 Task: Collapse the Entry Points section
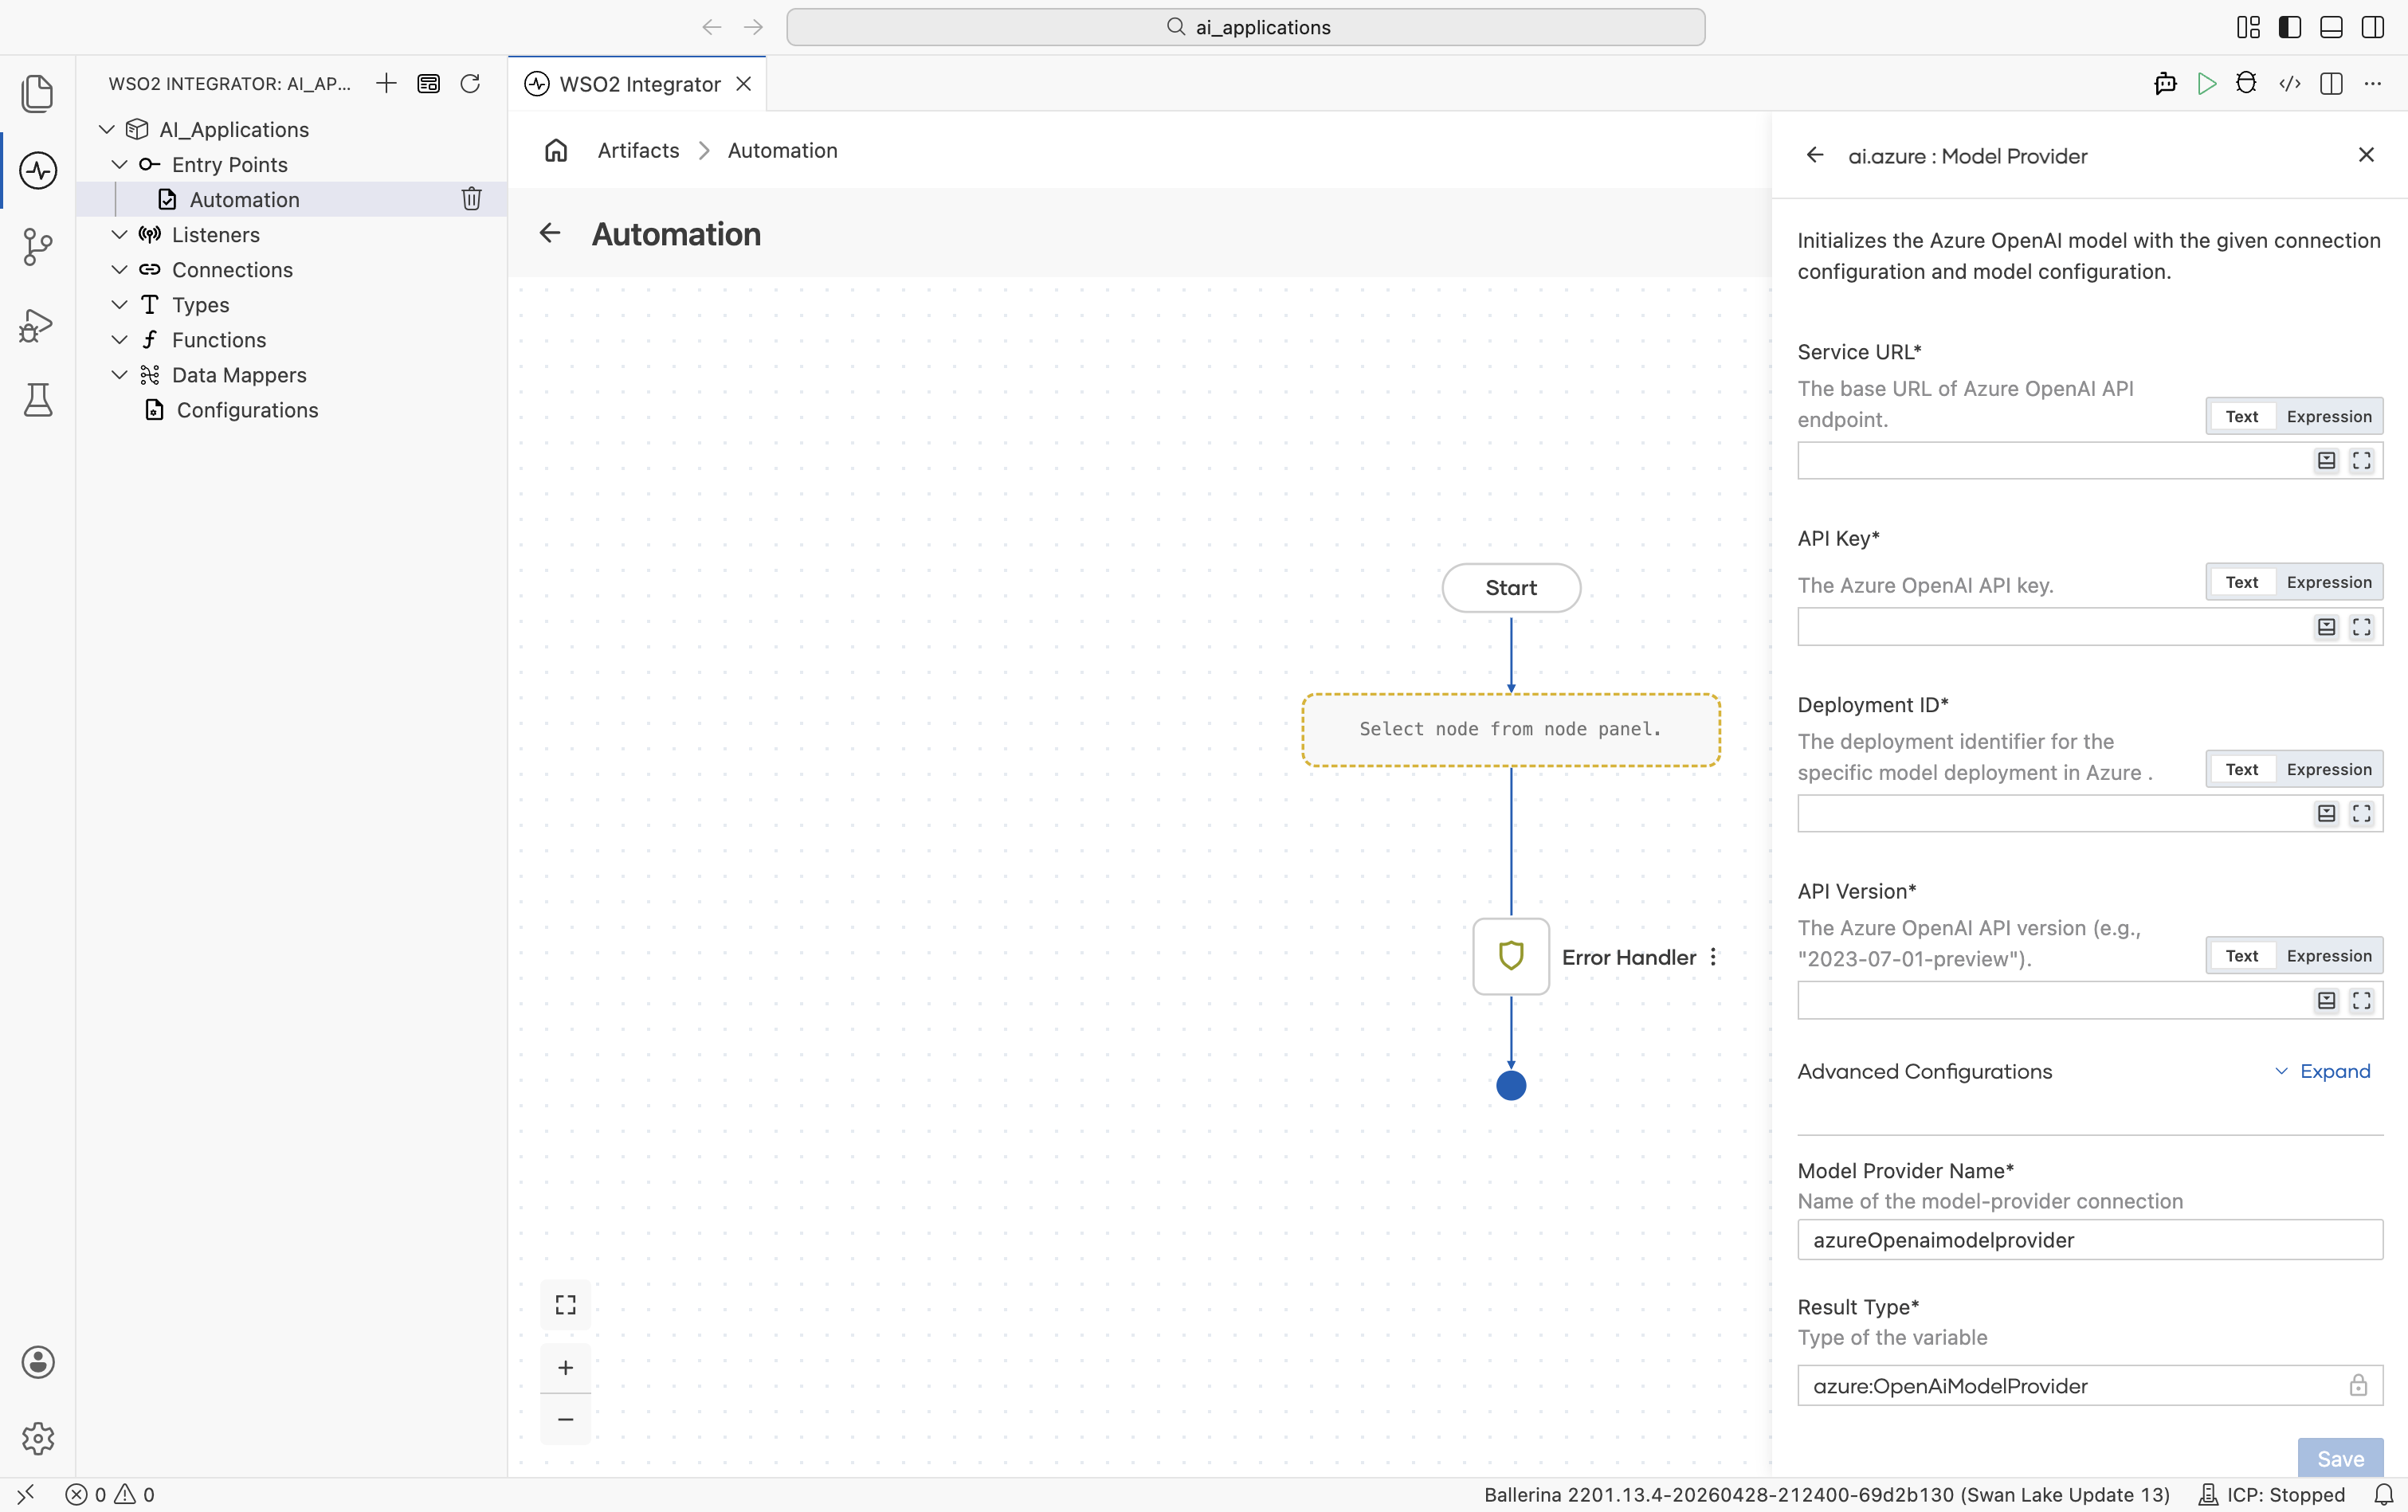(119, 164)
